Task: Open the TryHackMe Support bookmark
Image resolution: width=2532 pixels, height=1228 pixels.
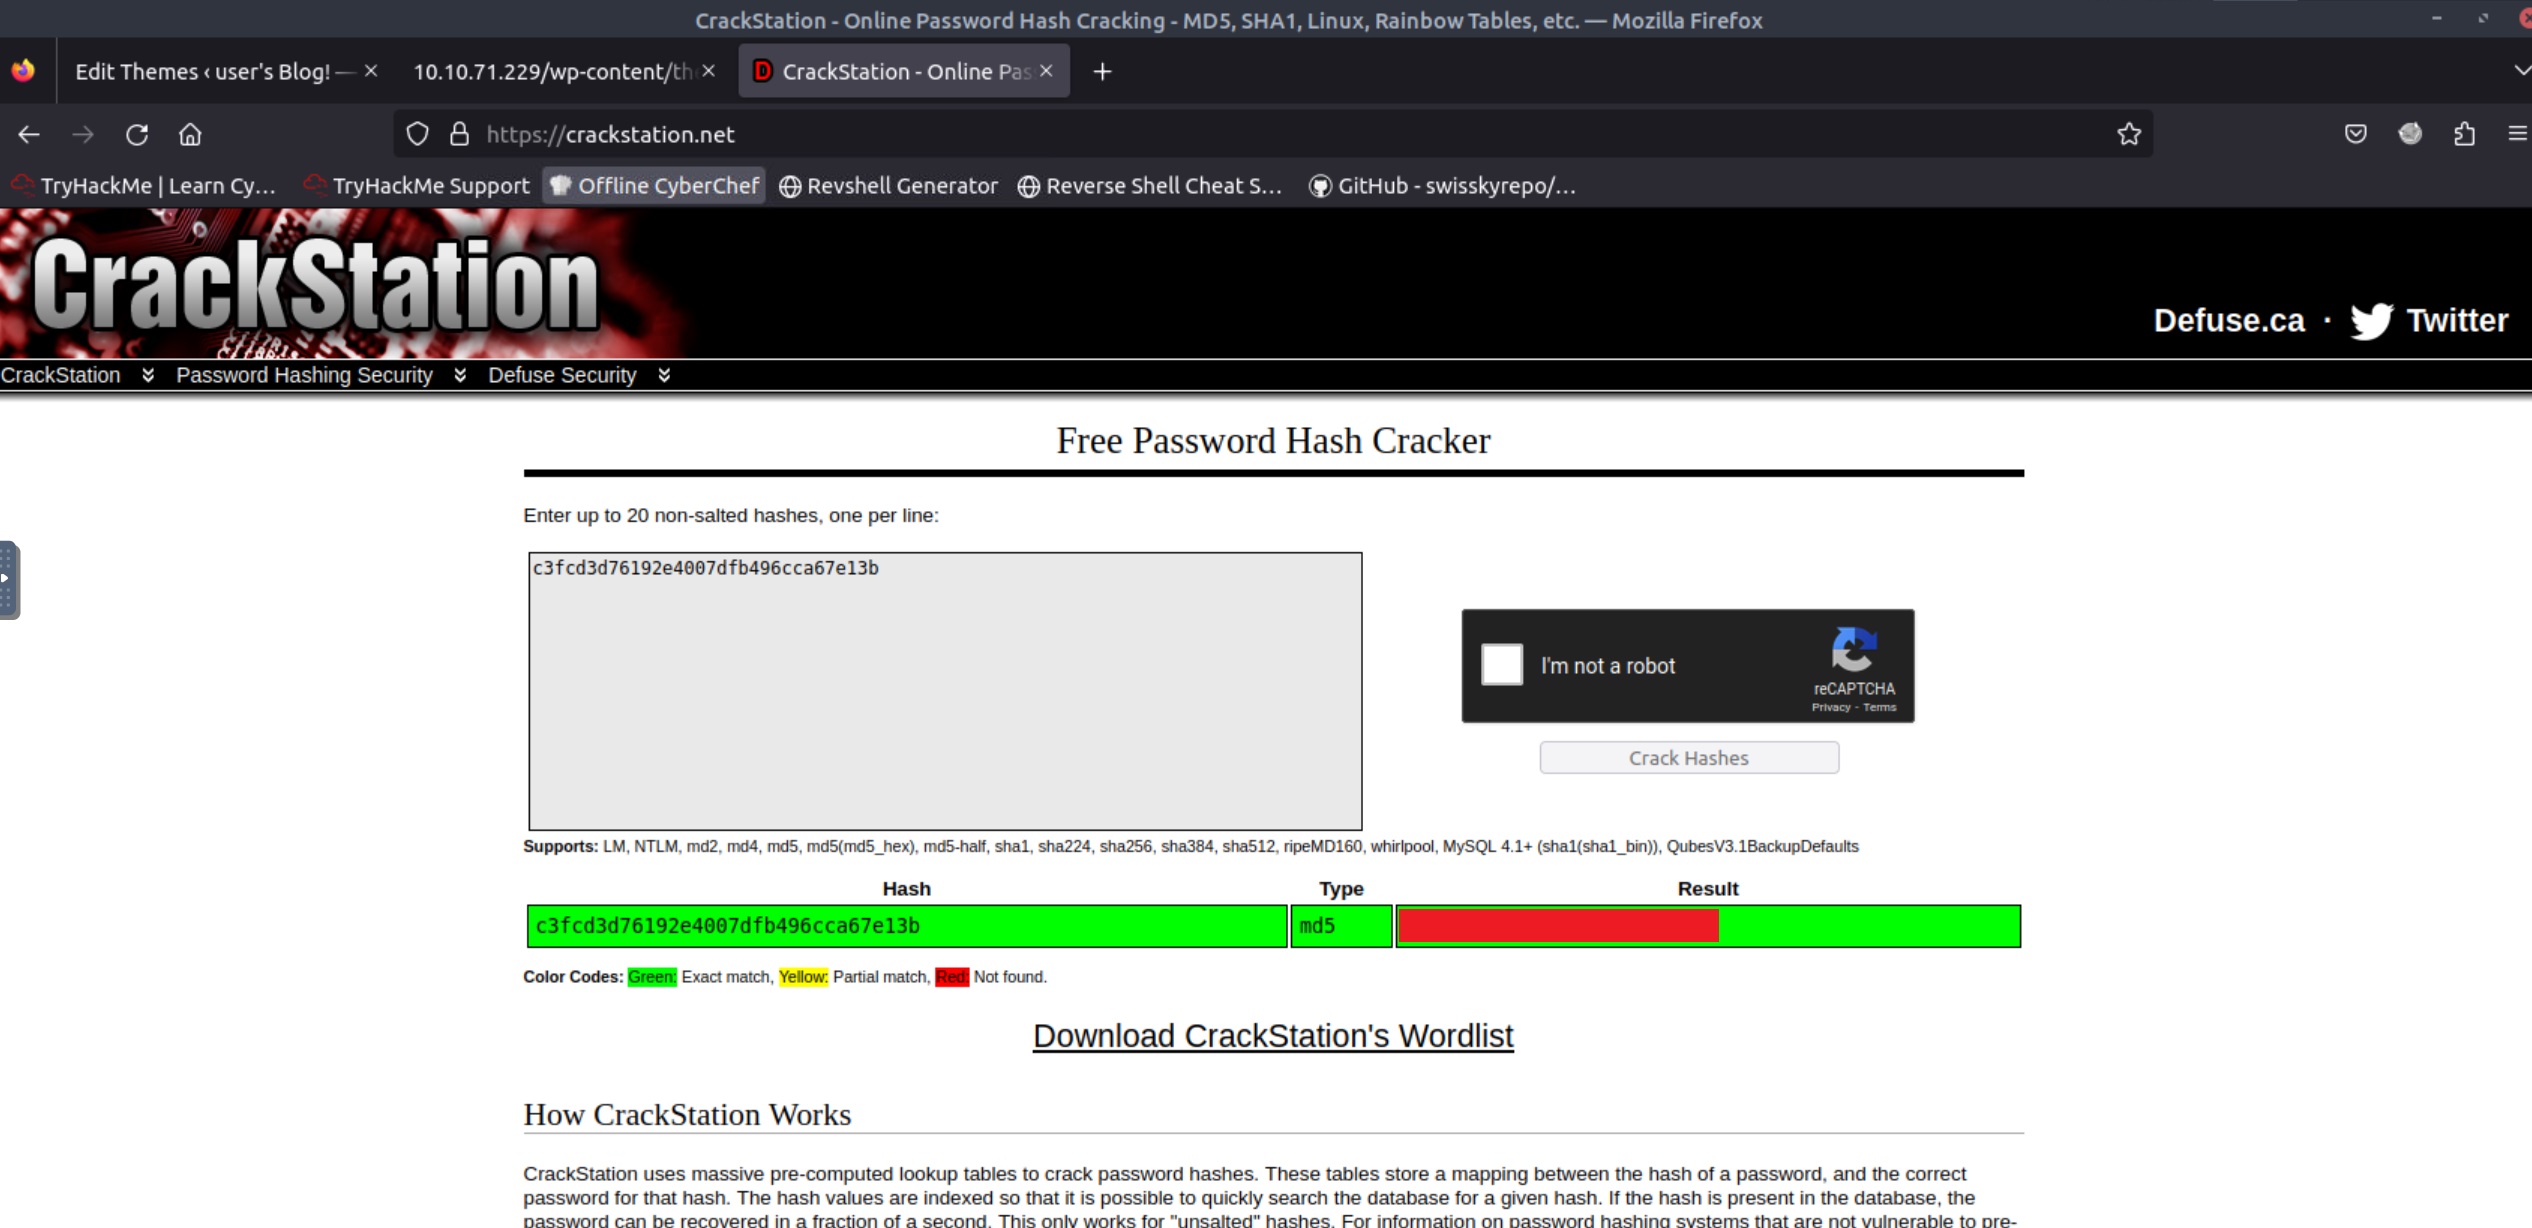Action: (x=416, y=186)
